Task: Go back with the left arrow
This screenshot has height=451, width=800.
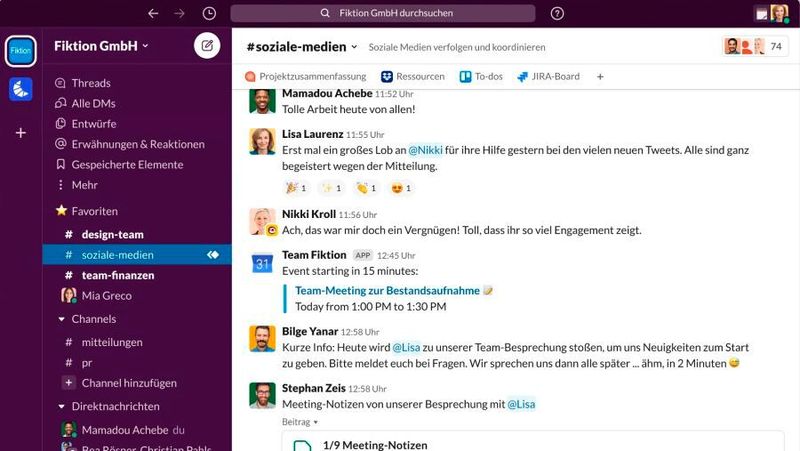Action: pos(153,13)
